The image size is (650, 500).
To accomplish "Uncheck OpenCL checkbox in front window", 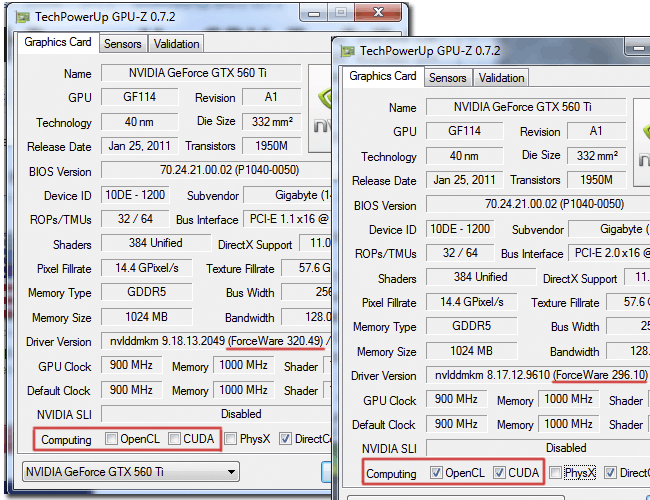I will click(x=436, y=473).
